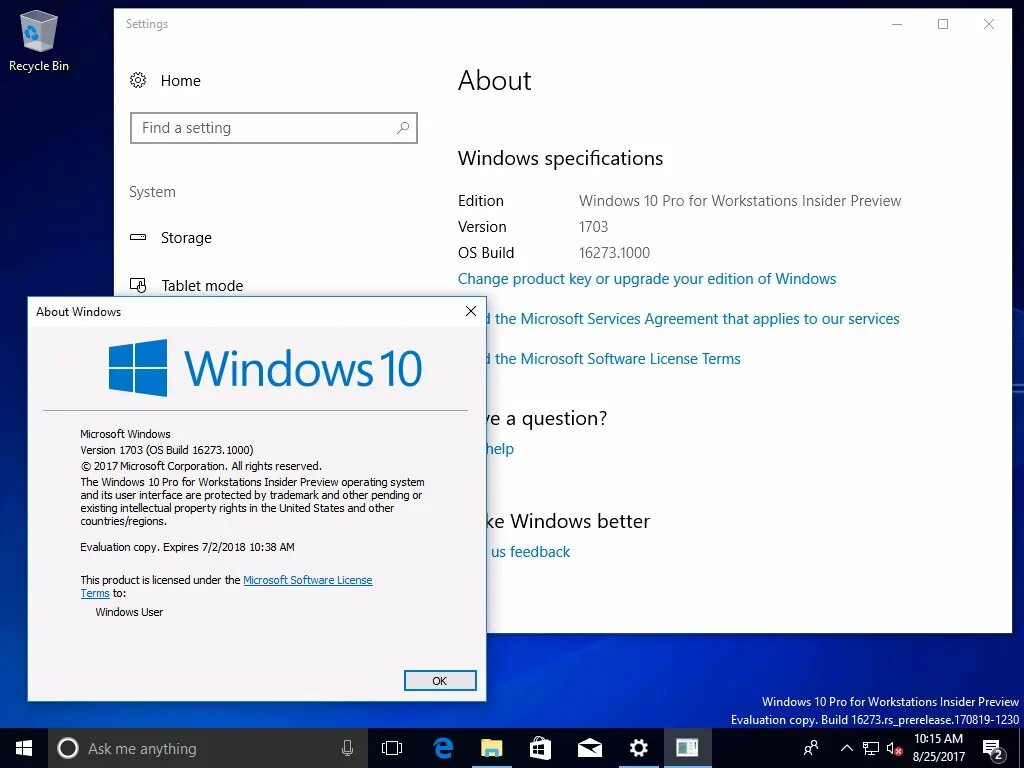Switch to Settings app taskbar icon
Image resolution: width=1024 pixels, height=768 pixels.
click(638, 748)
